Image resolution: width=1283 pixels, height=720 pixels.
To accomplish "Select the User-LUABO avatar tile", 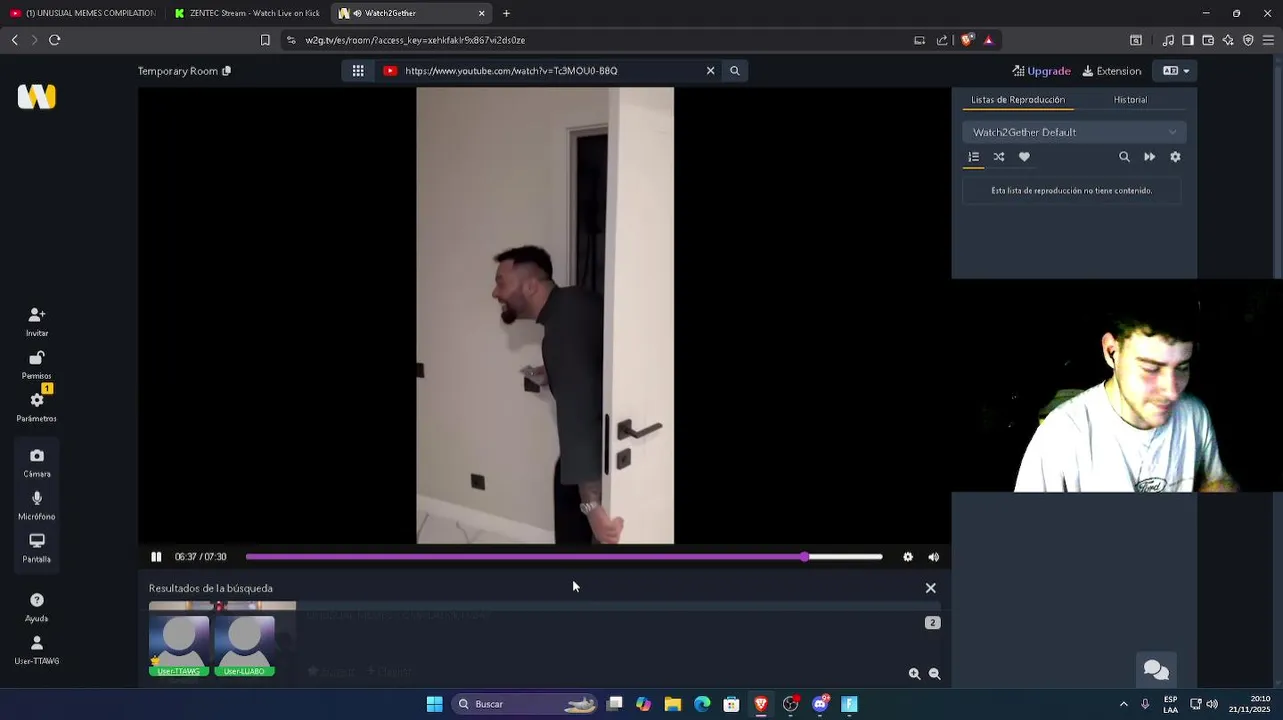I will pyautogui.click(x=244, y=646).
